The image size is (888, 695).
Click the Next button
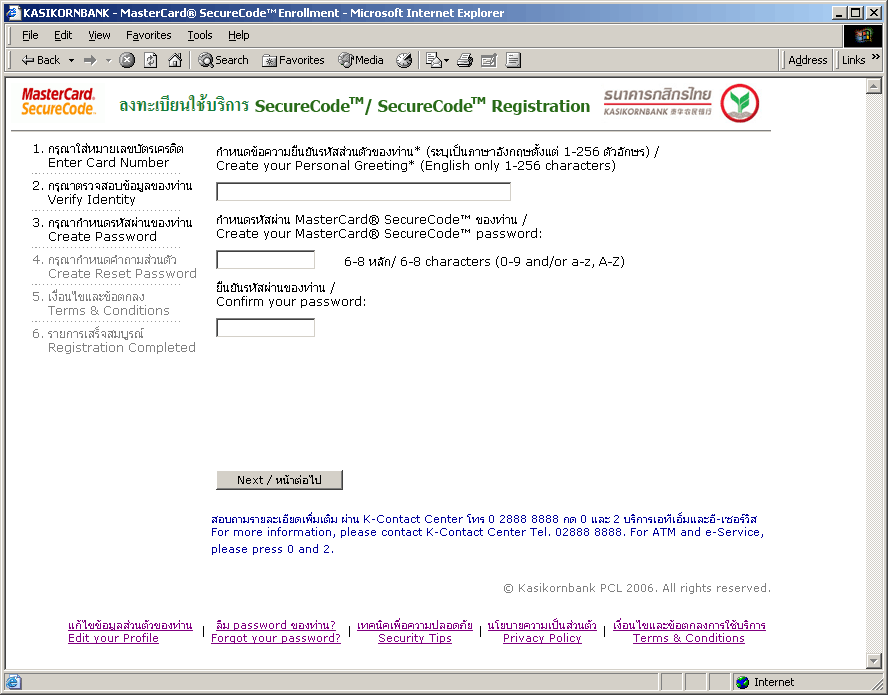tap(279, 480)
